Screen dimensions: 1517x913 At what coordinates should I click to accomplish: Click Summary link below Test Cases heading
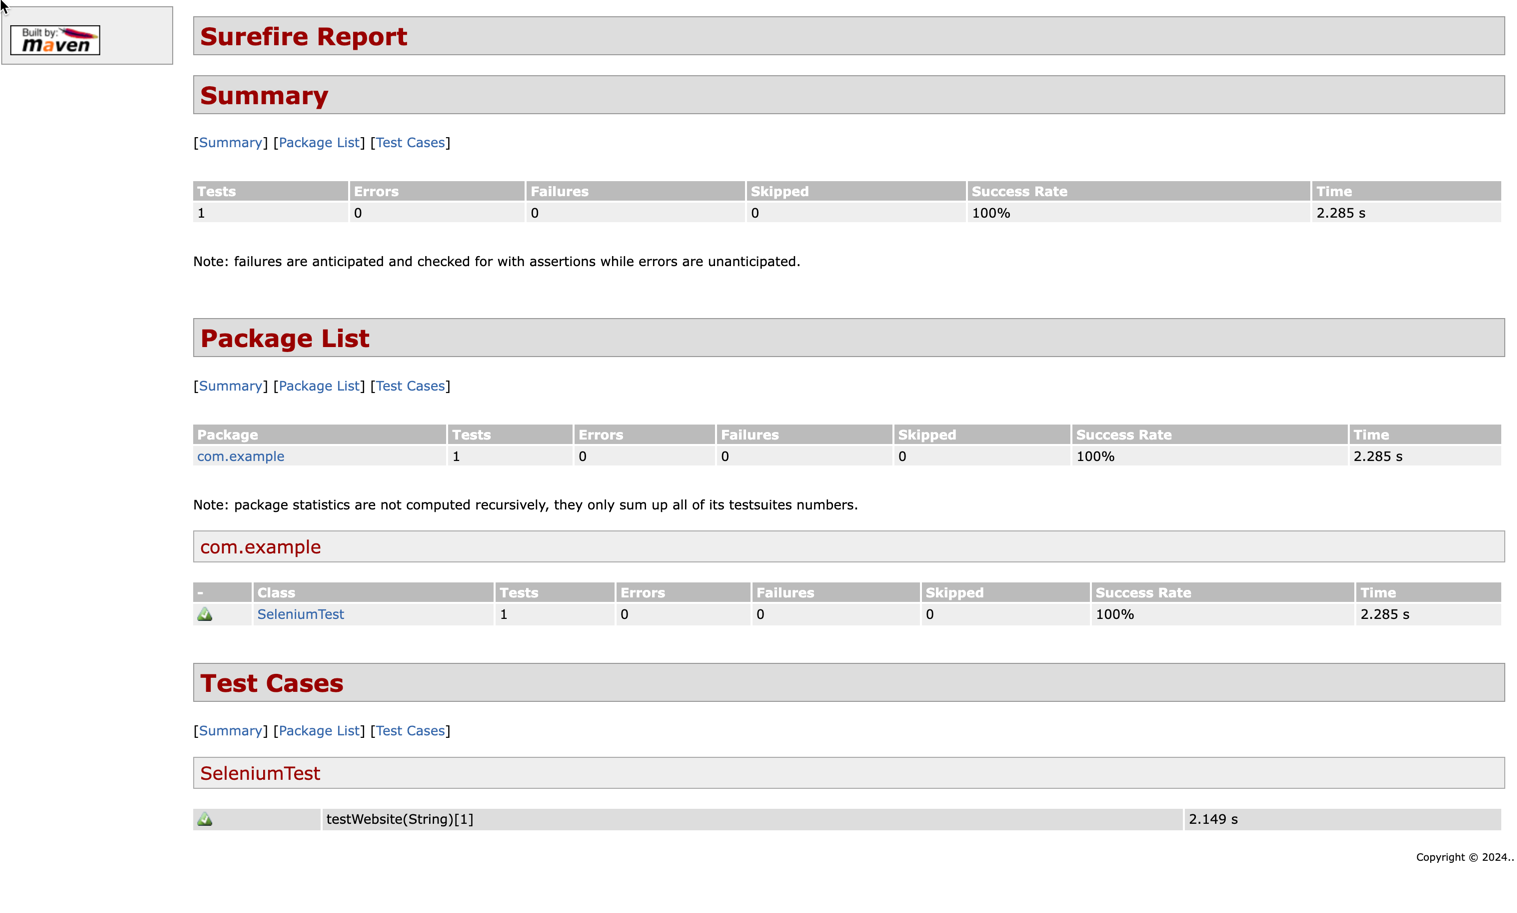229,731
